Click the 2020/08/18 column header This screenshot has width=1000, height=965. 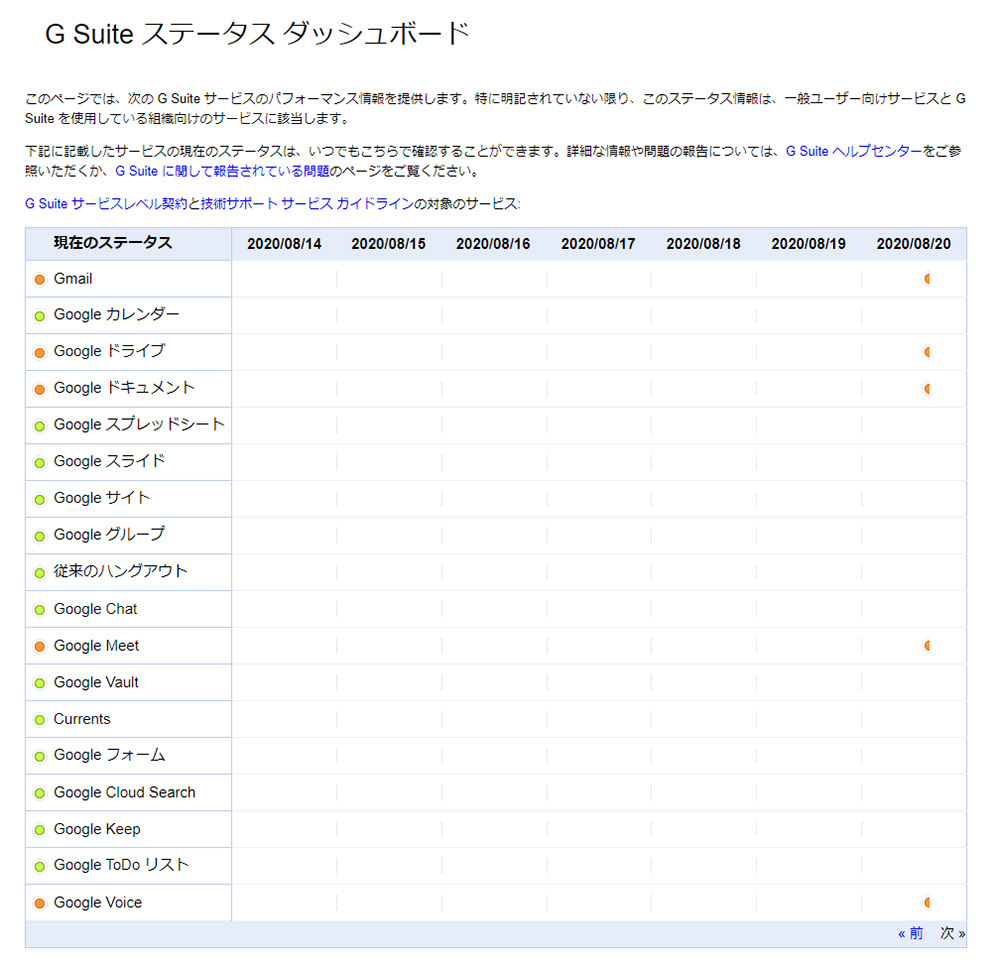click(703, 244)
